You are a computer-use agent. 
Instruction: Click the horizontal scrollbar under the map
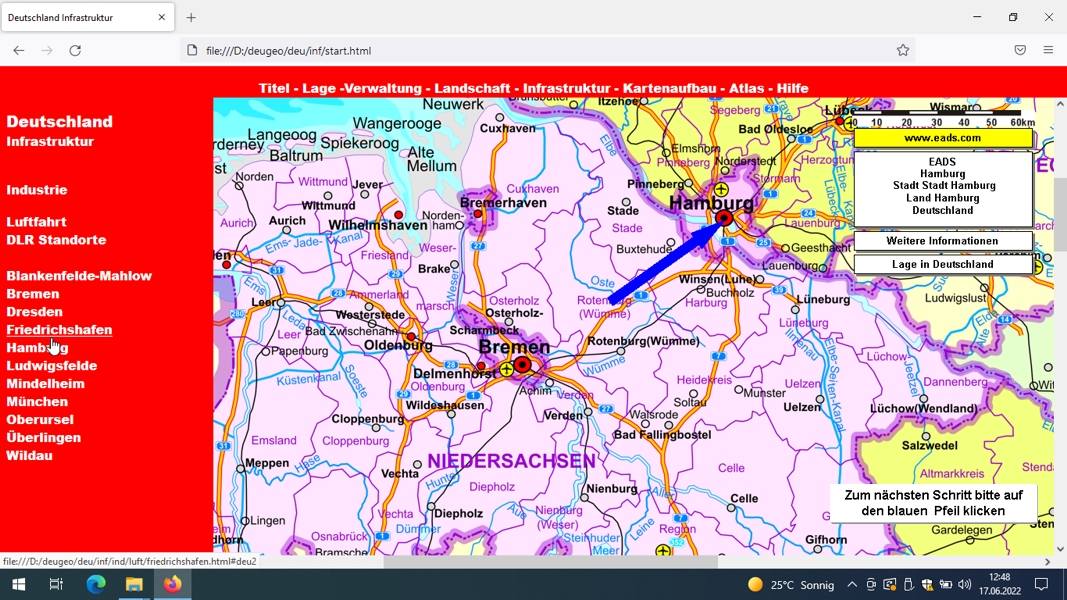pyautogui.click(x=550, y=562)
